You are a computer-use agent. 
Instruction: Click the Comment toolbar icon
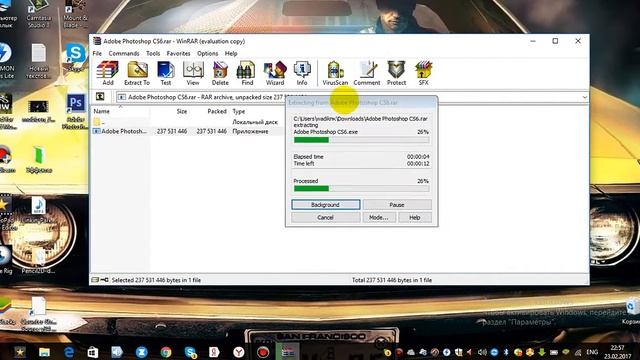[367, 73]
